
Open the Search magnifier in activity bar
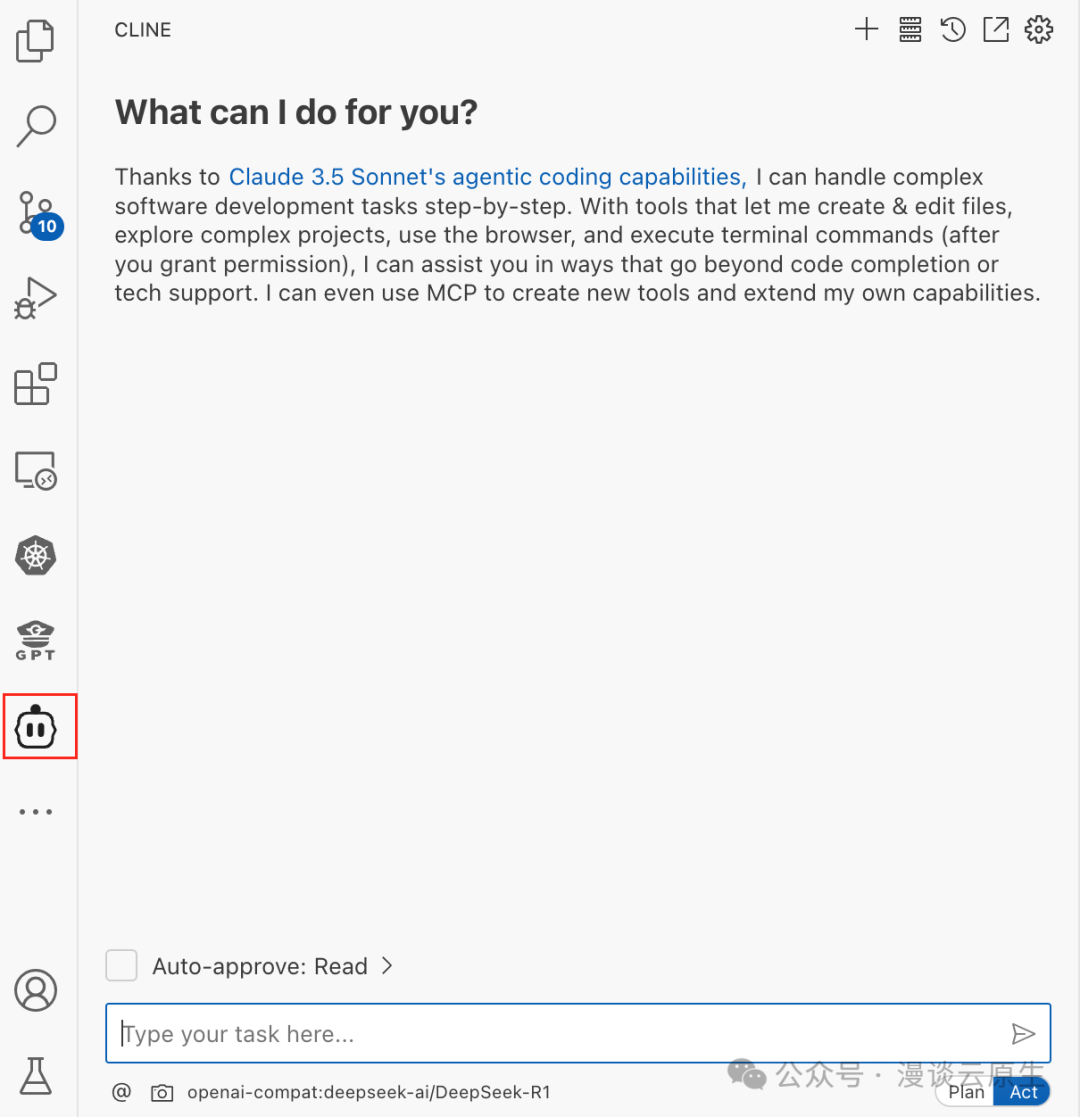point(36,126)
